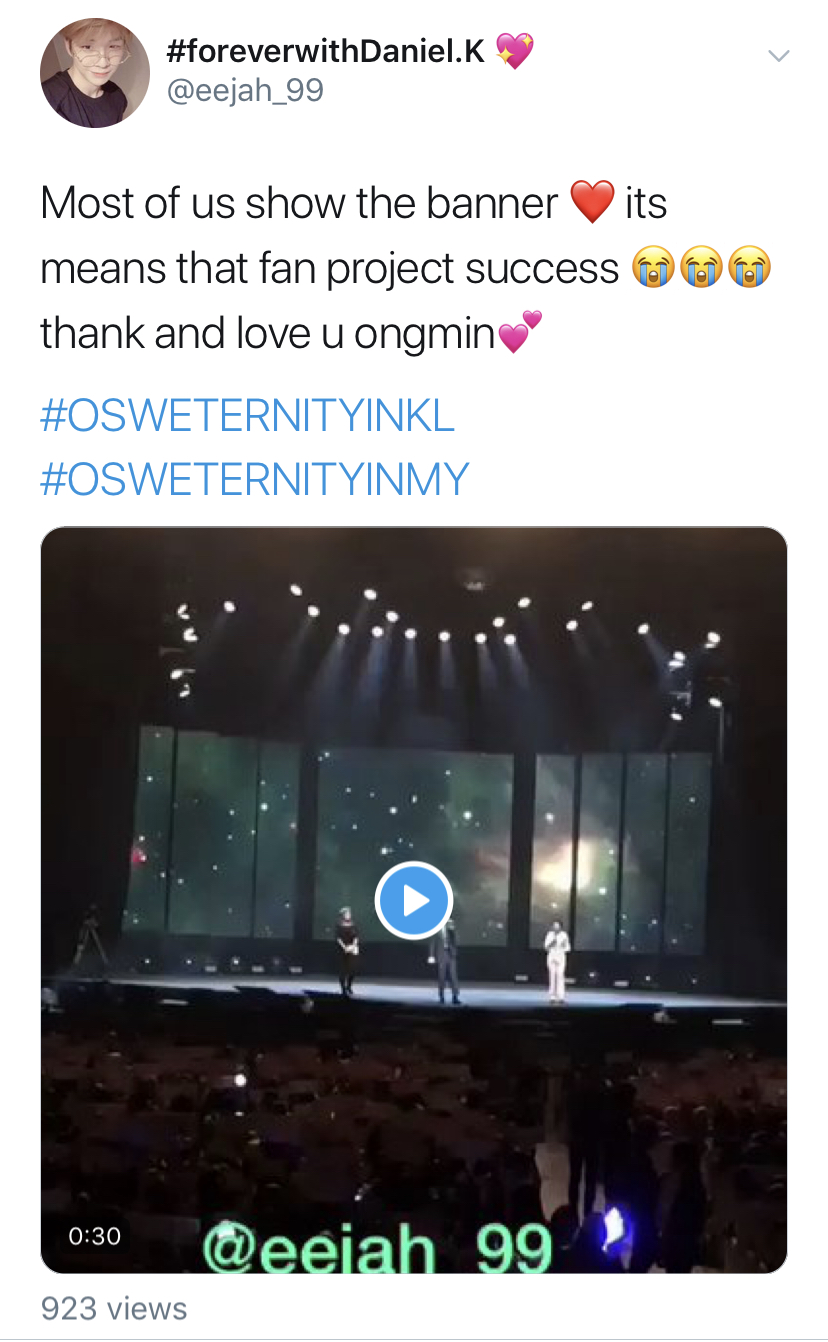This screenshot has width=828, height=1342.
Task: Open the #OSWETERNITYINMY hashtag
Action: 254,479
